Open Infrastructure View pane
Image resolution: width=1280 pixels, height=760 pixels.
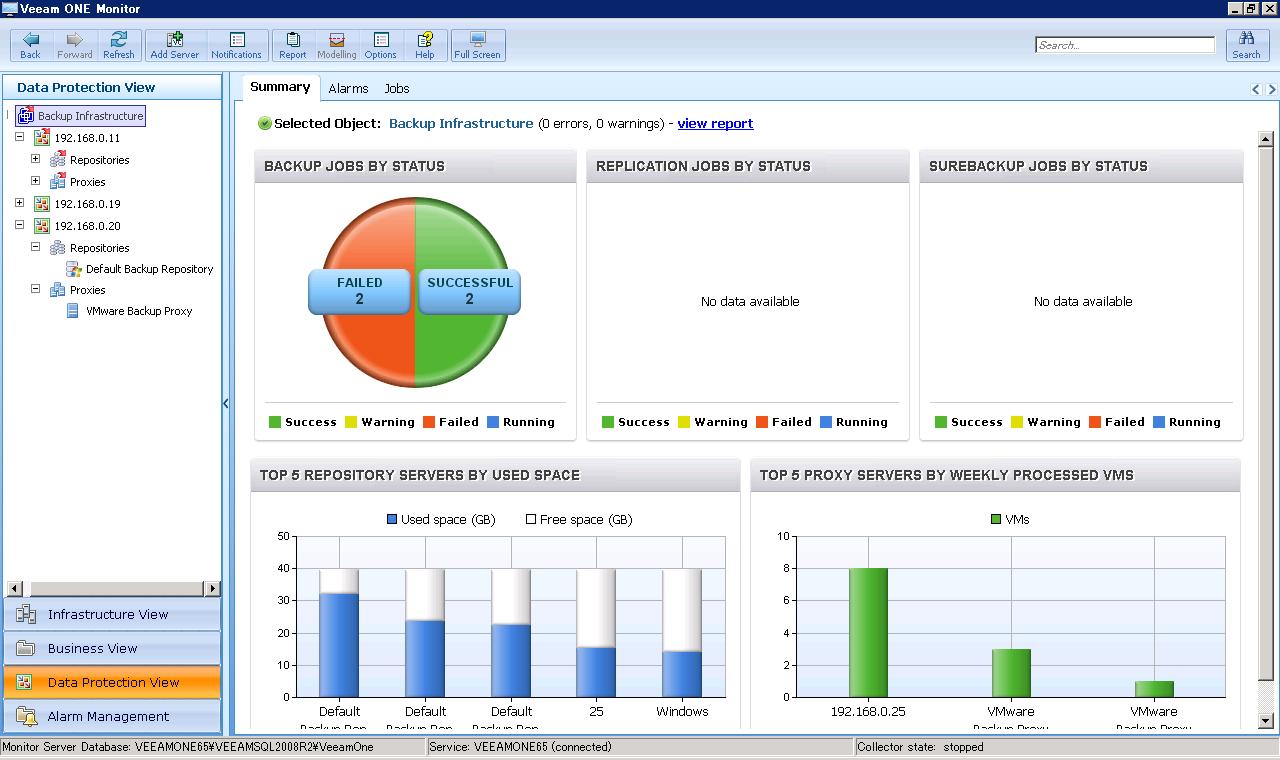tap(112, 615)
